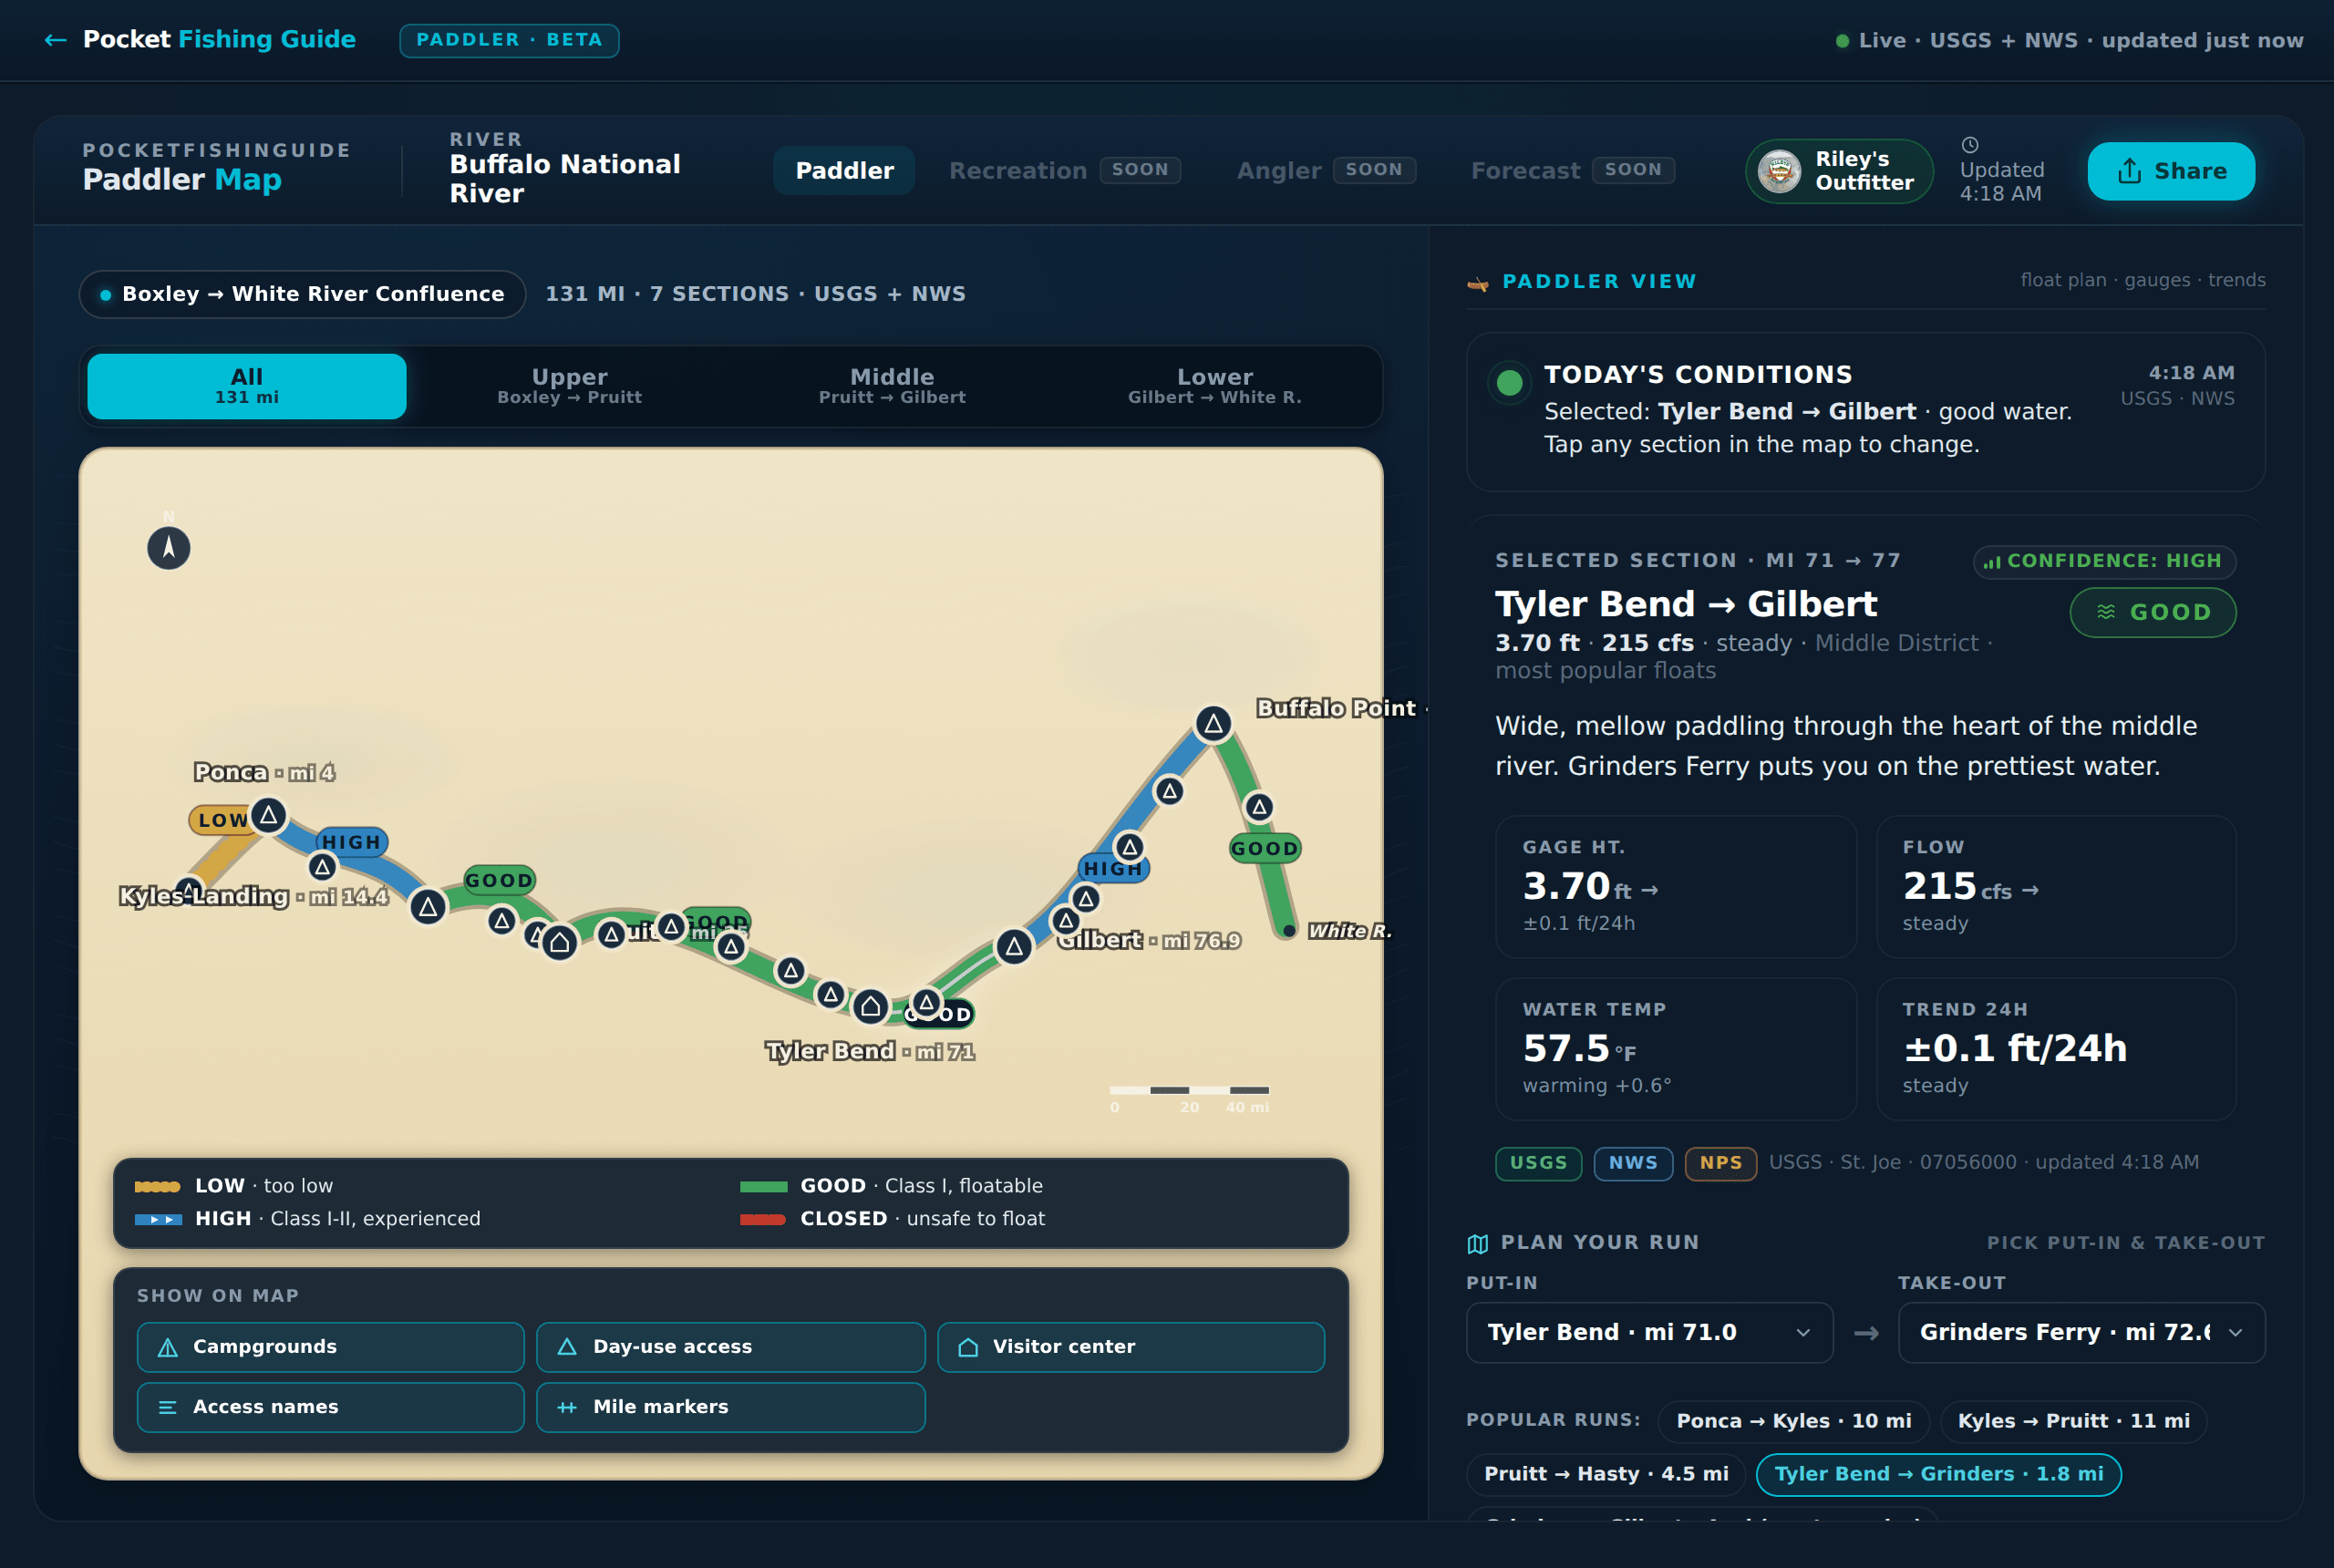
Task: Click the map icon beside Plan Your Run
Action: 1478,1243
